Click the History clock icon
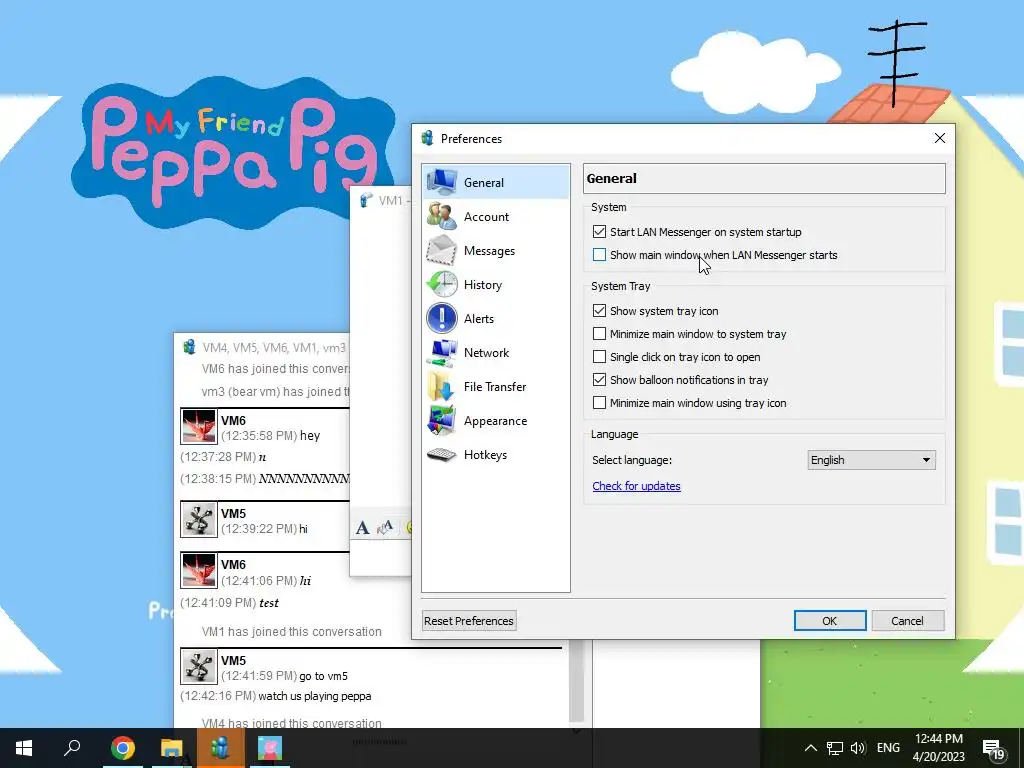 point(442,284)
